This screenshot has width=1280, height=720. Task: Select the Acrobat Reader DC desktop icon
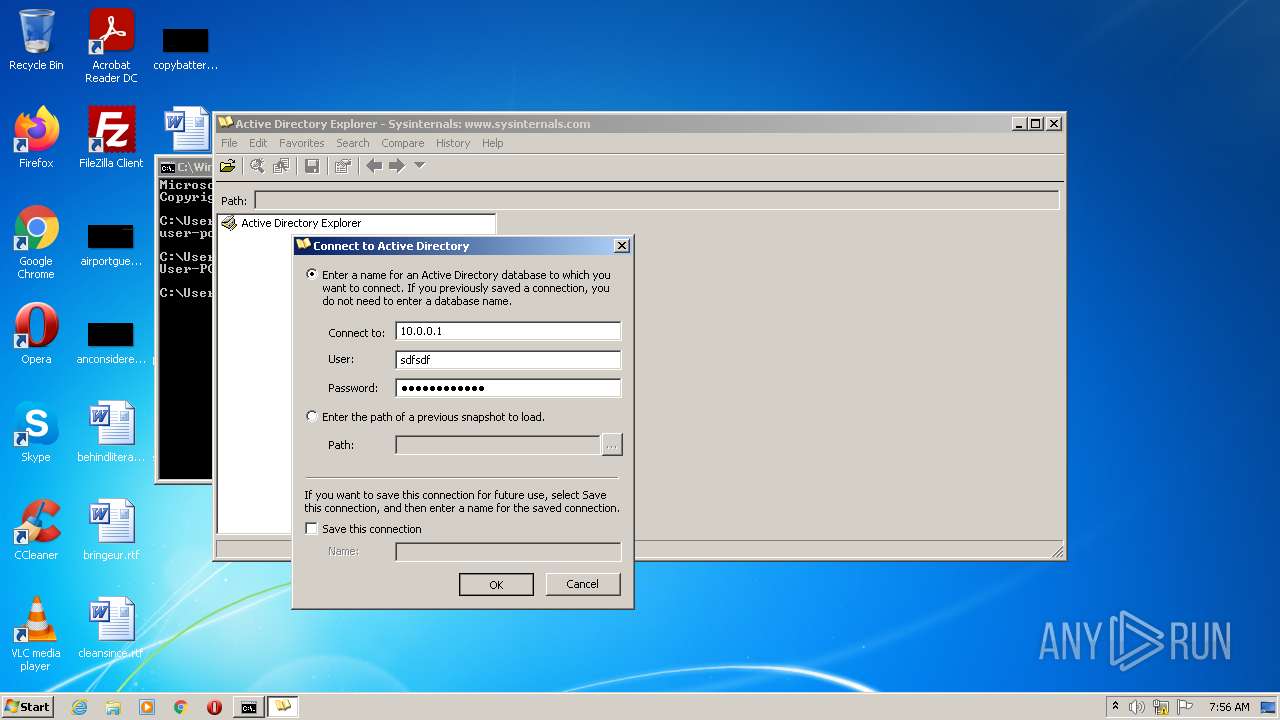pos(111,47)
